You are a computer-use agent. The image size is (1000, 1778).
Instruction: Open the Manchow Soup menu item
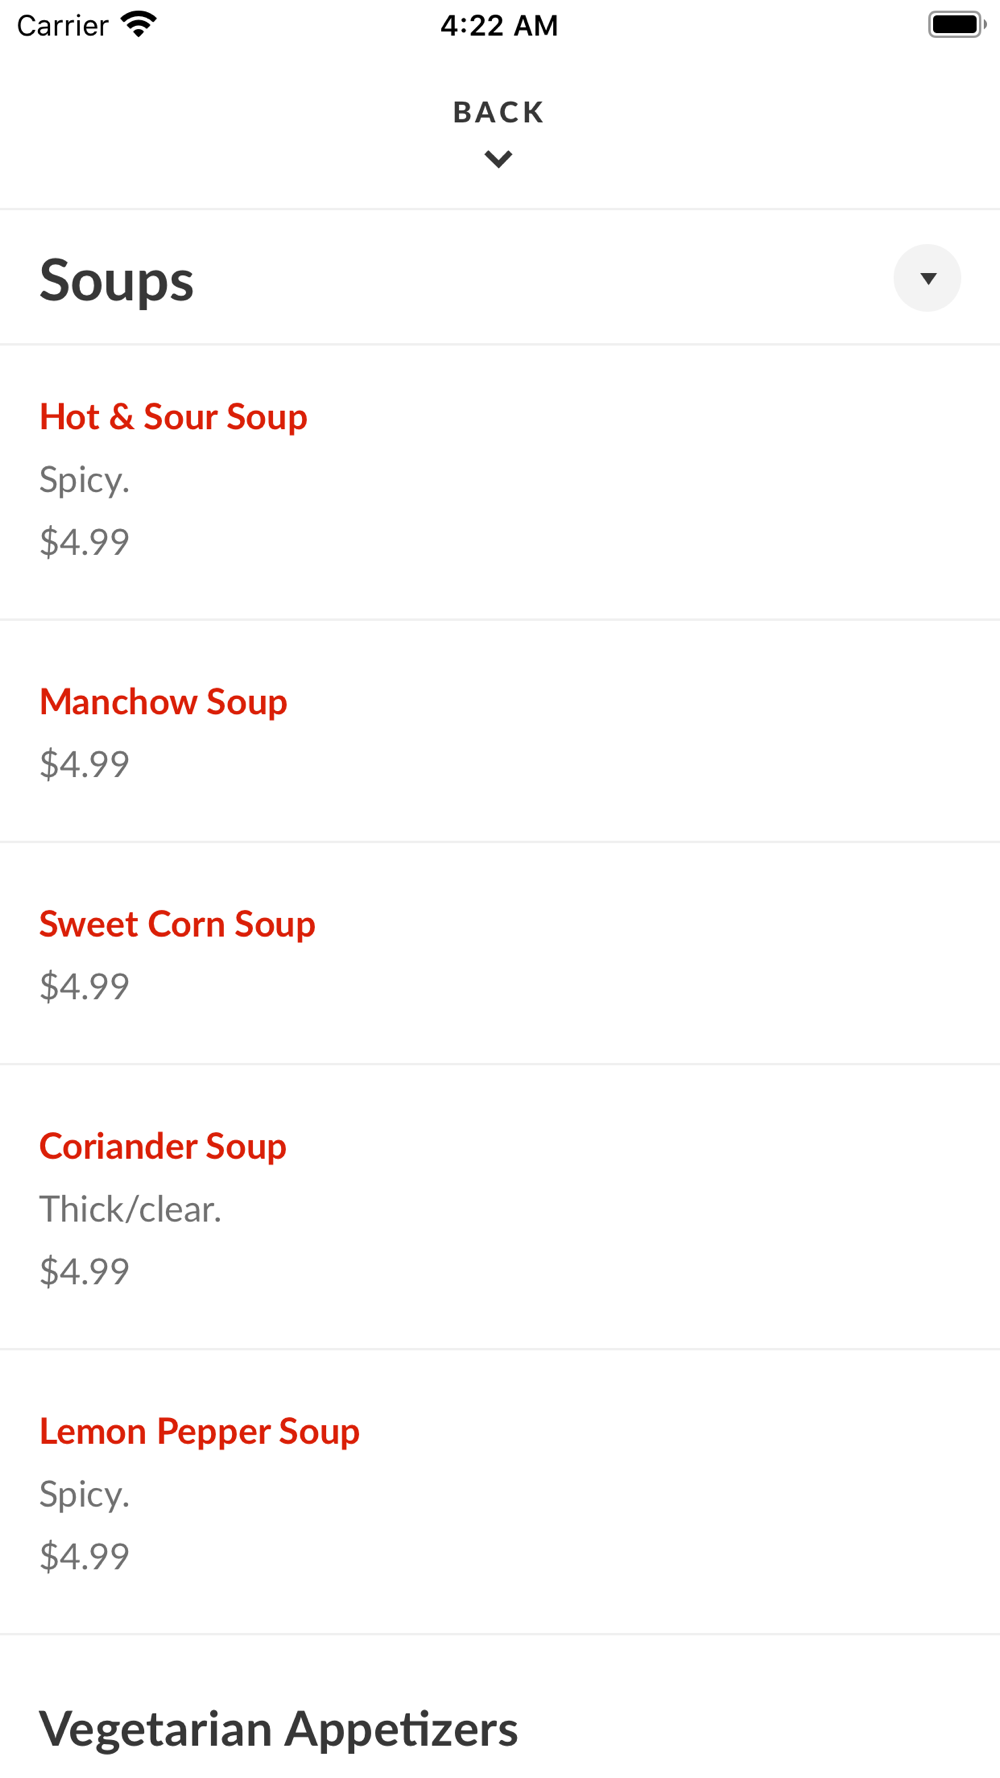[163, 702]
